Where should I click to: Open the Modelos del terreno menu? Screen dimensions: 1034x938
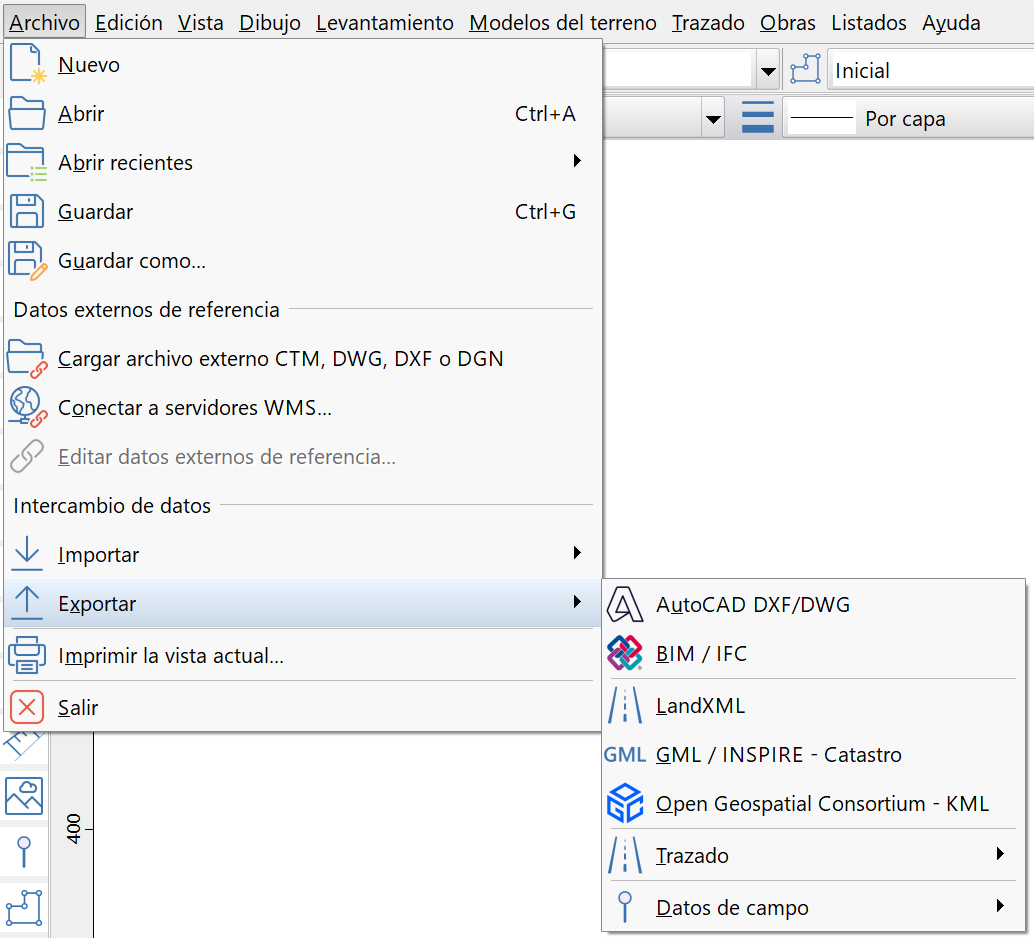tap(562, 22)
